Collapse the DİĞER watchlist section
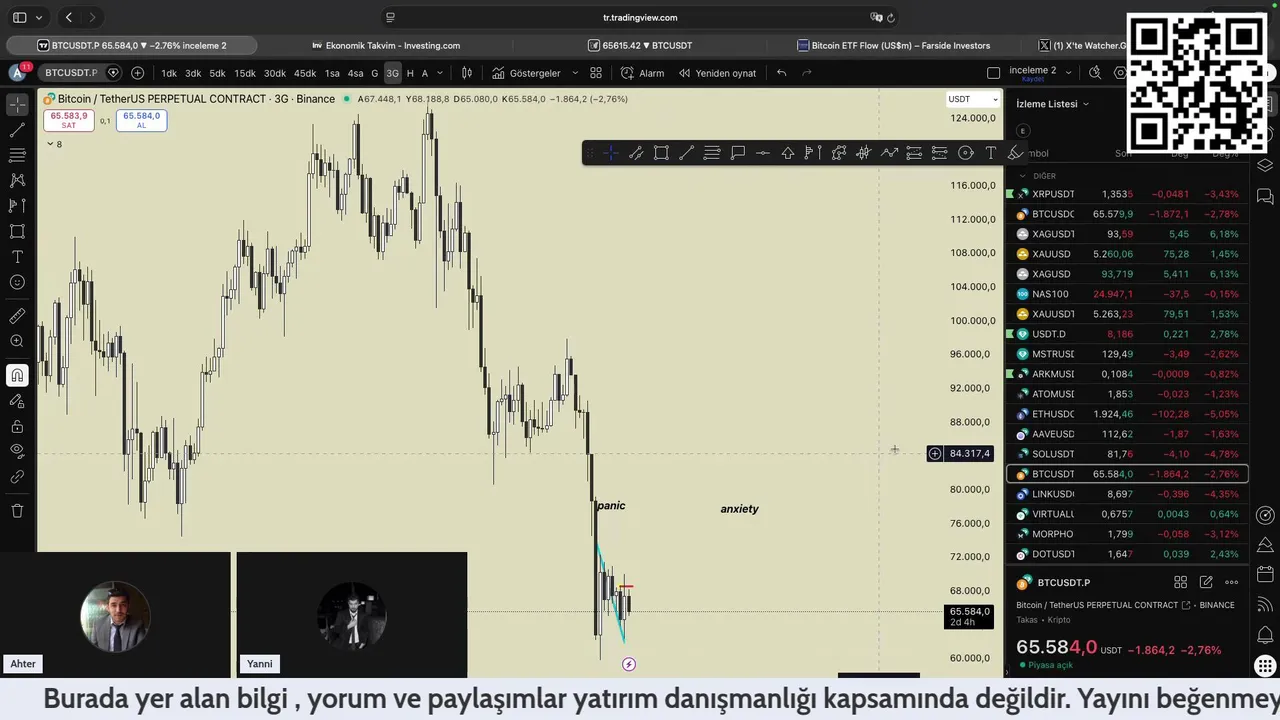This screenshot has height=720, width=1280. 1022,176
